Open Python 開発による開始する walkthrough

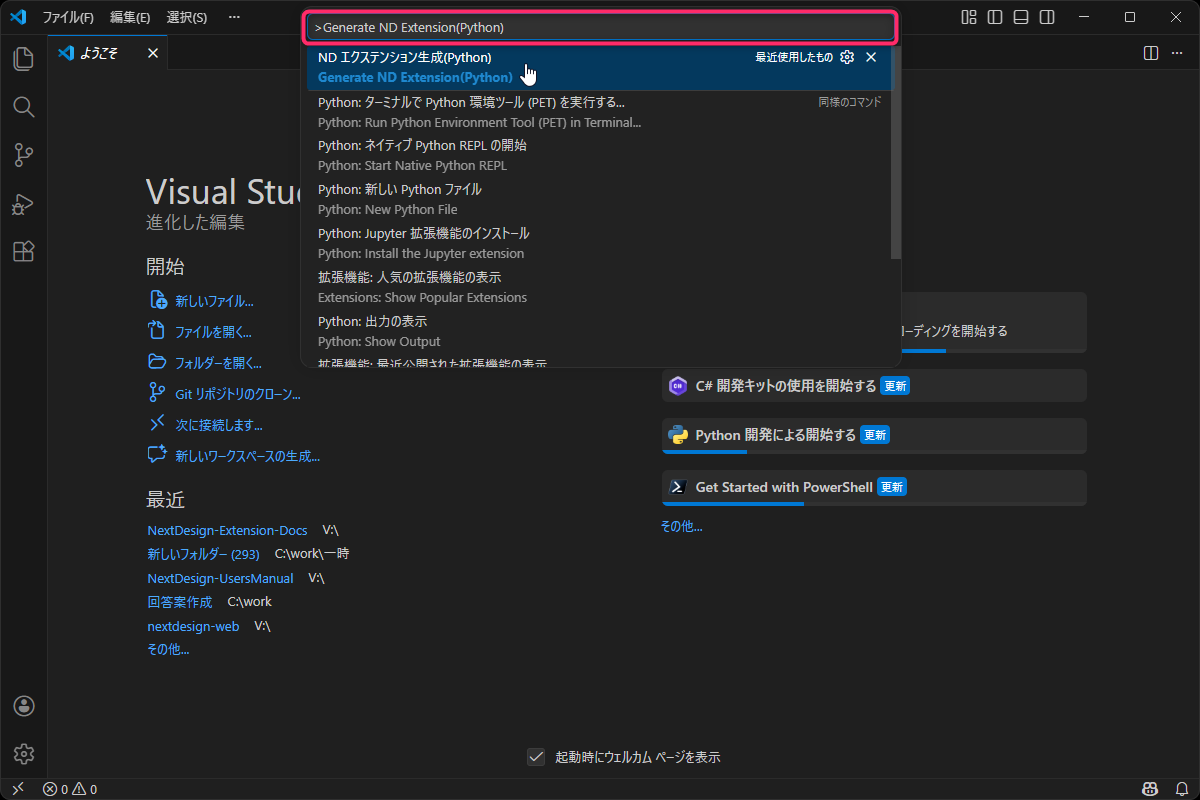point(874,435)
